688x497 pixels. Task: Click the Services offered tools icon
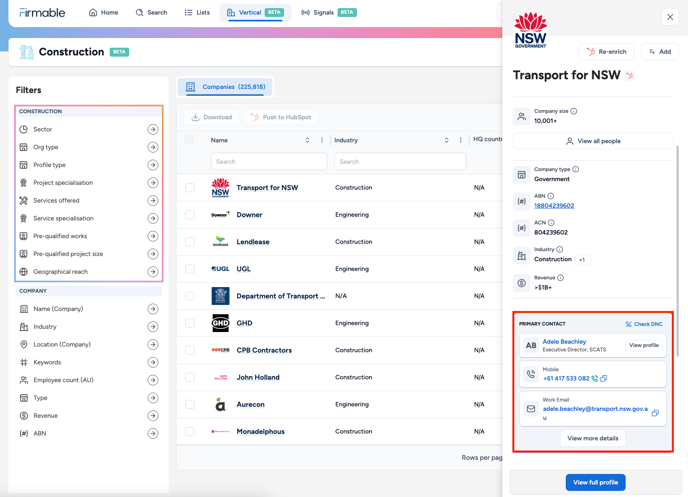pyautogui.click(x=24, y=200)
